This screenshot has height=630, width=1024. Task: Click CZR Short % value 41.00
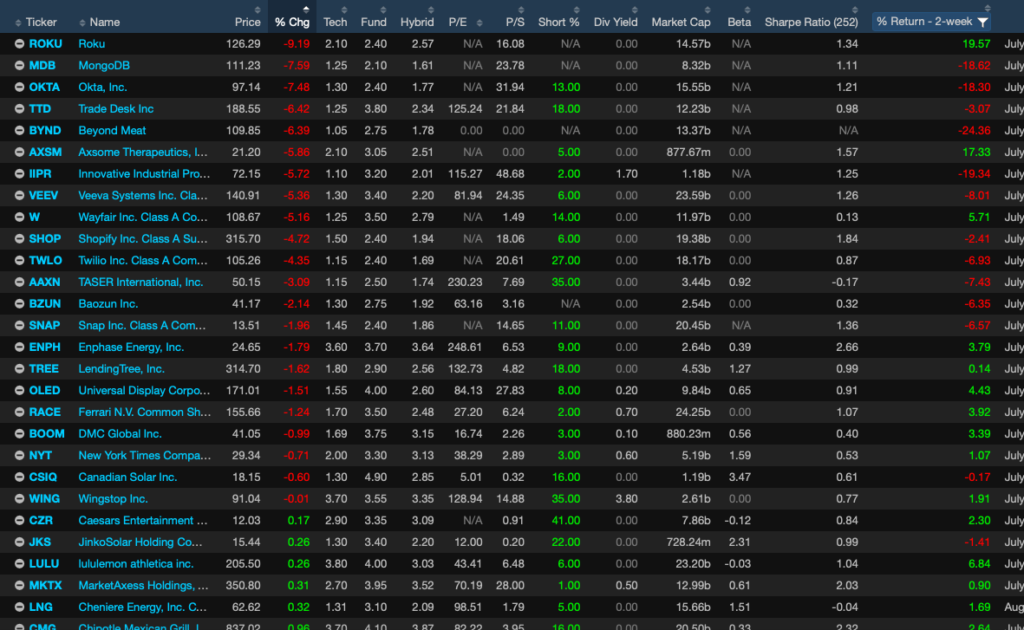point(566,520)
